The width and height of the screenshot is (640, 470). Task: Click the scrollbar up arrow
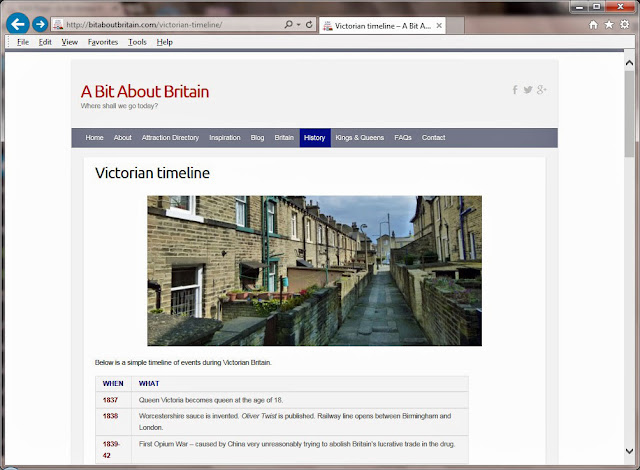629,63
